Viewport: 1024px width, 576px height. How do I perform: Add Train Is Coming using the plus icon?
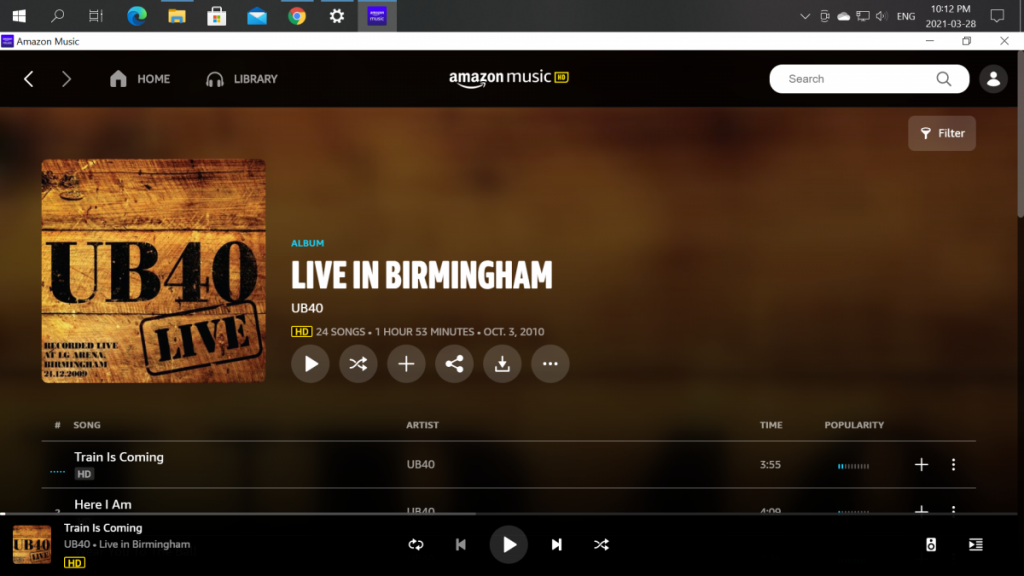[921, 464]
